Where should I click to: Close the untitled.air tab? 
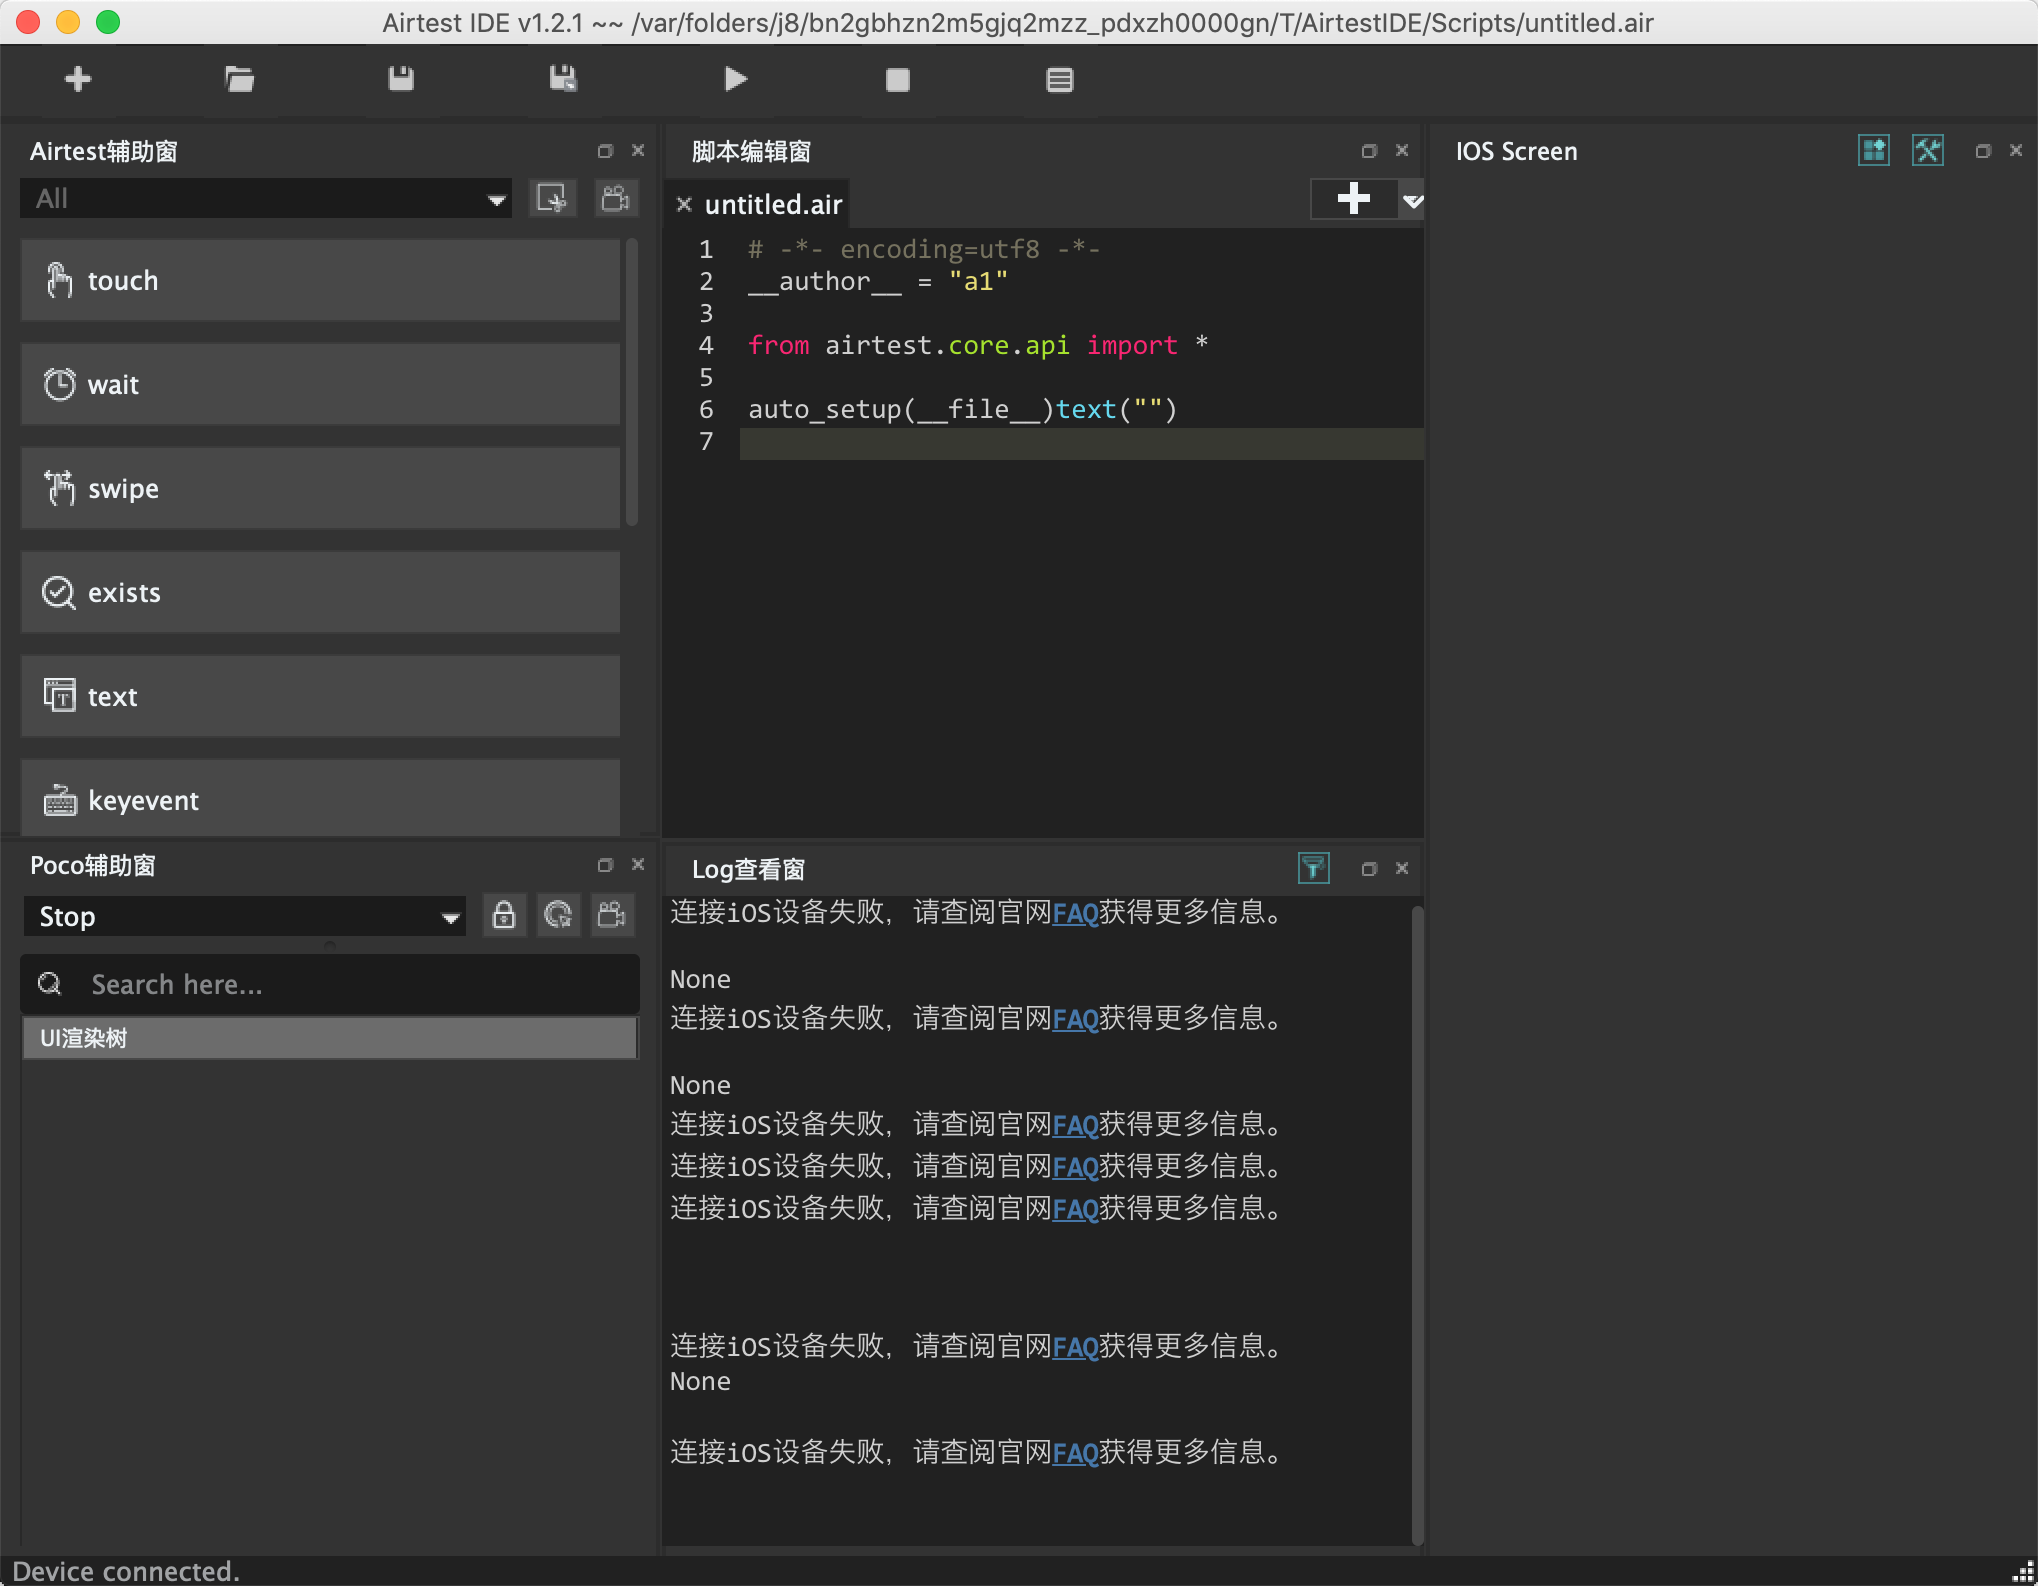pos(684,205)
